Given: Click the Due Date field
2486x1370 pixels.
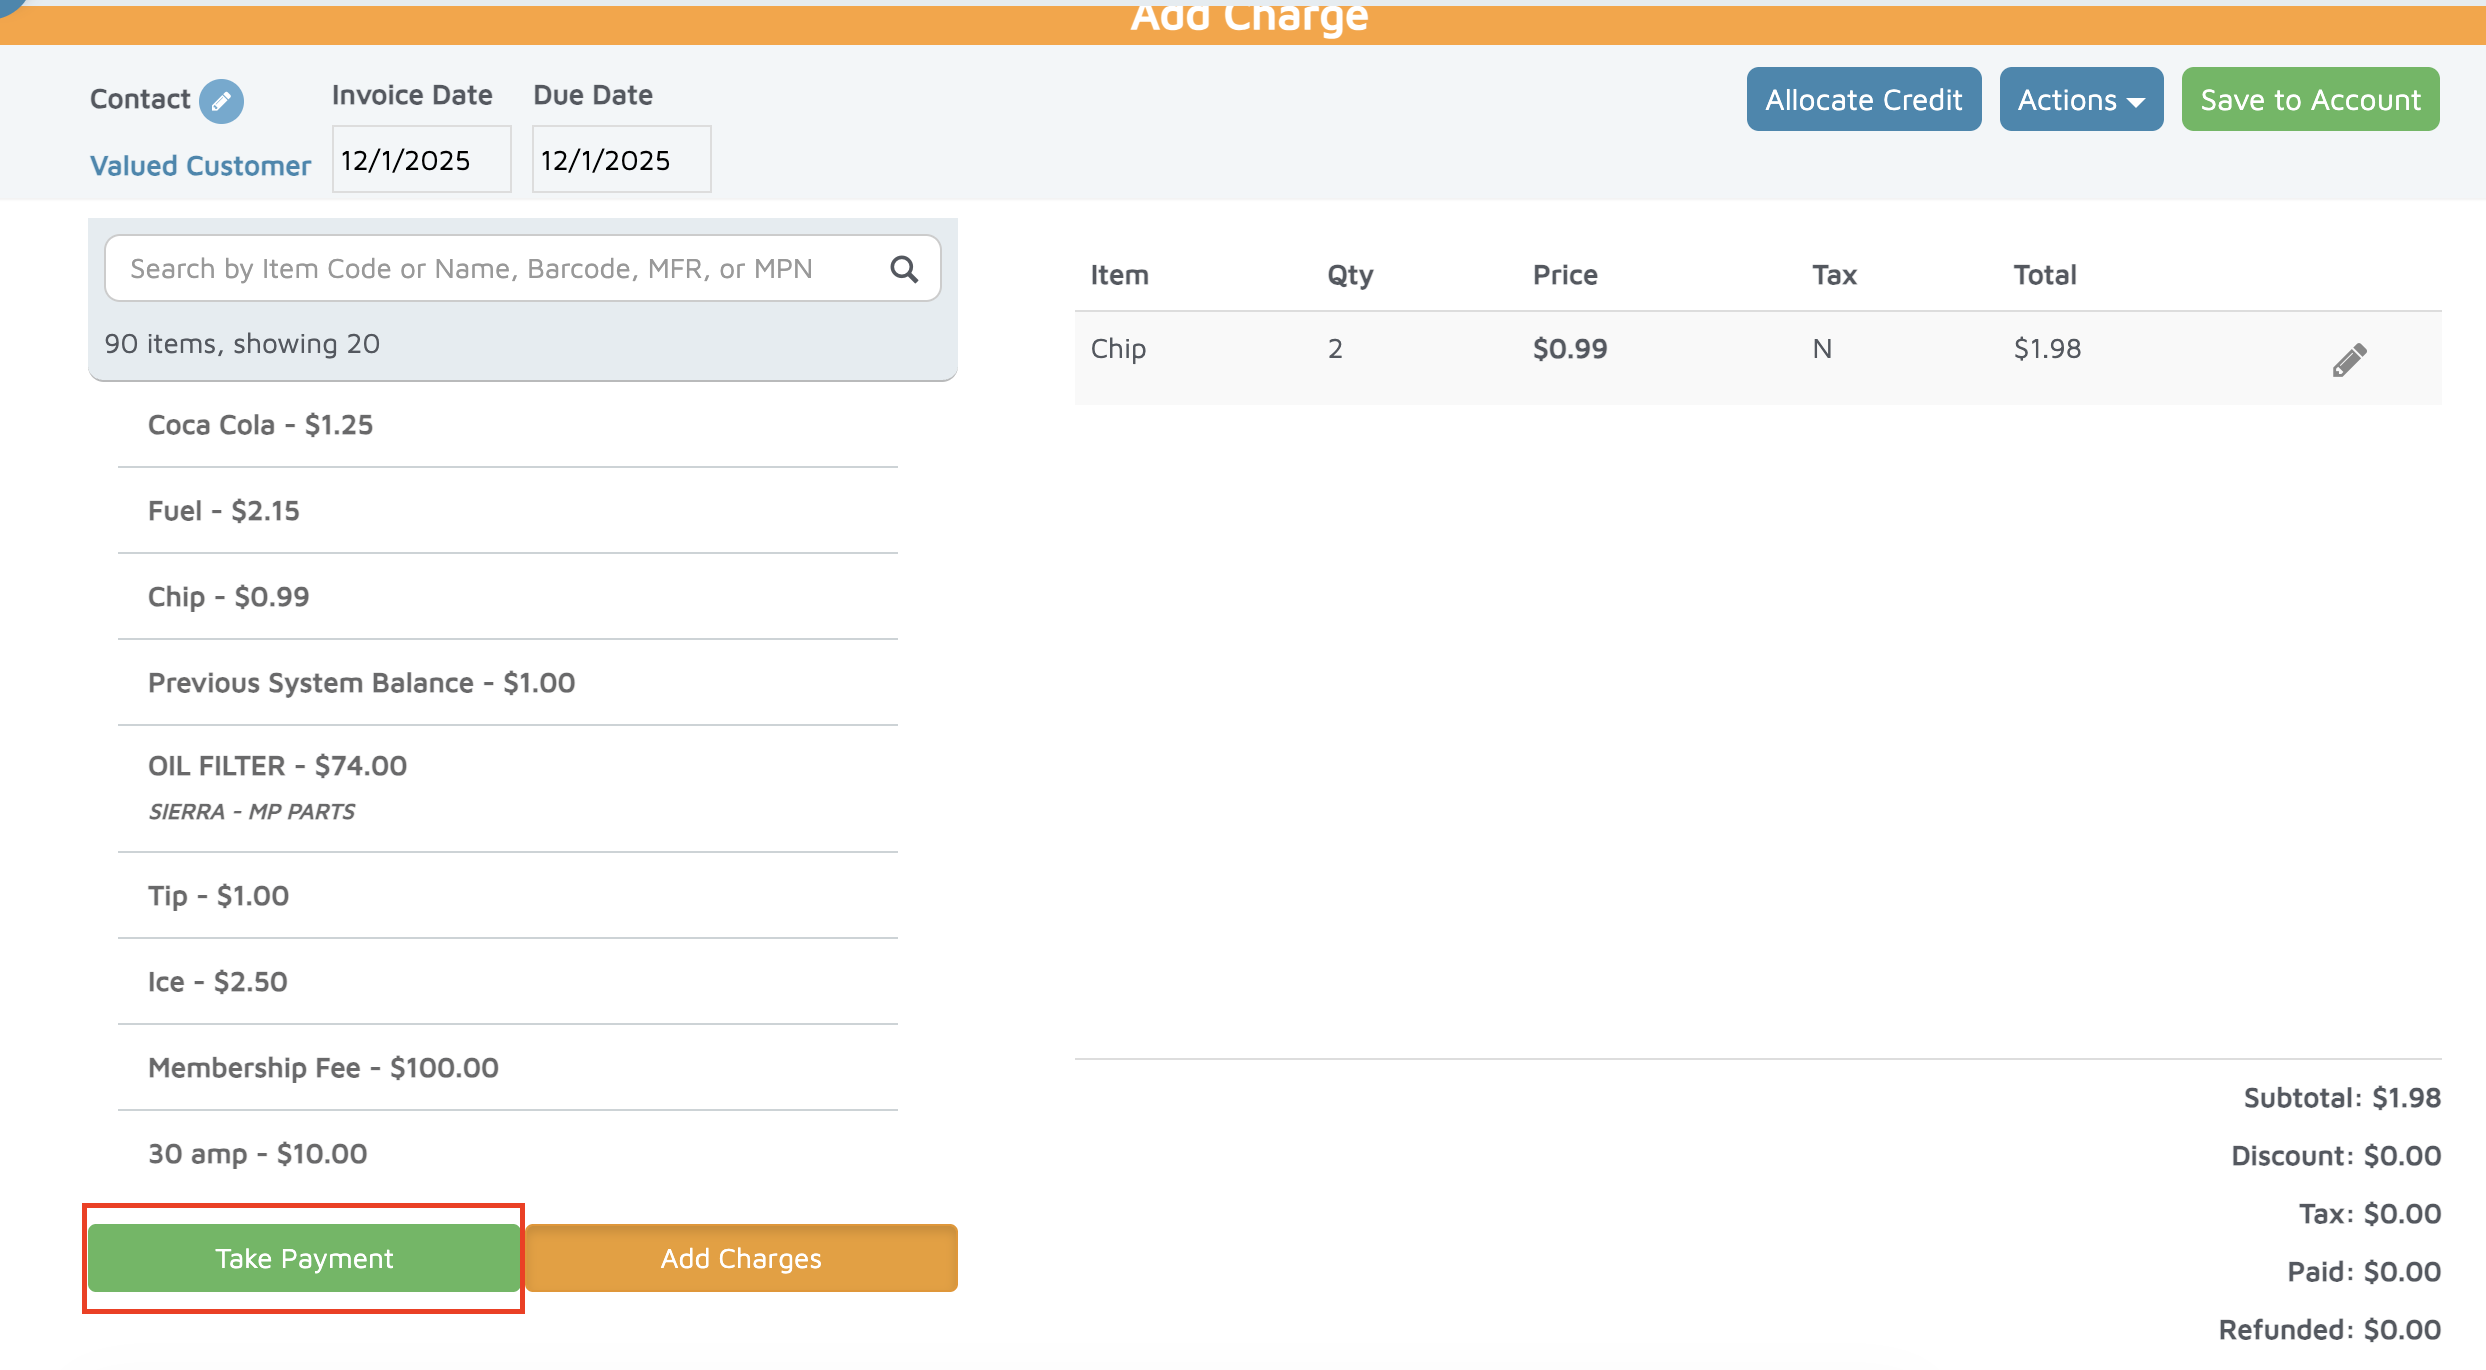Looking at the screenshot, I should [x=621, y=160].
